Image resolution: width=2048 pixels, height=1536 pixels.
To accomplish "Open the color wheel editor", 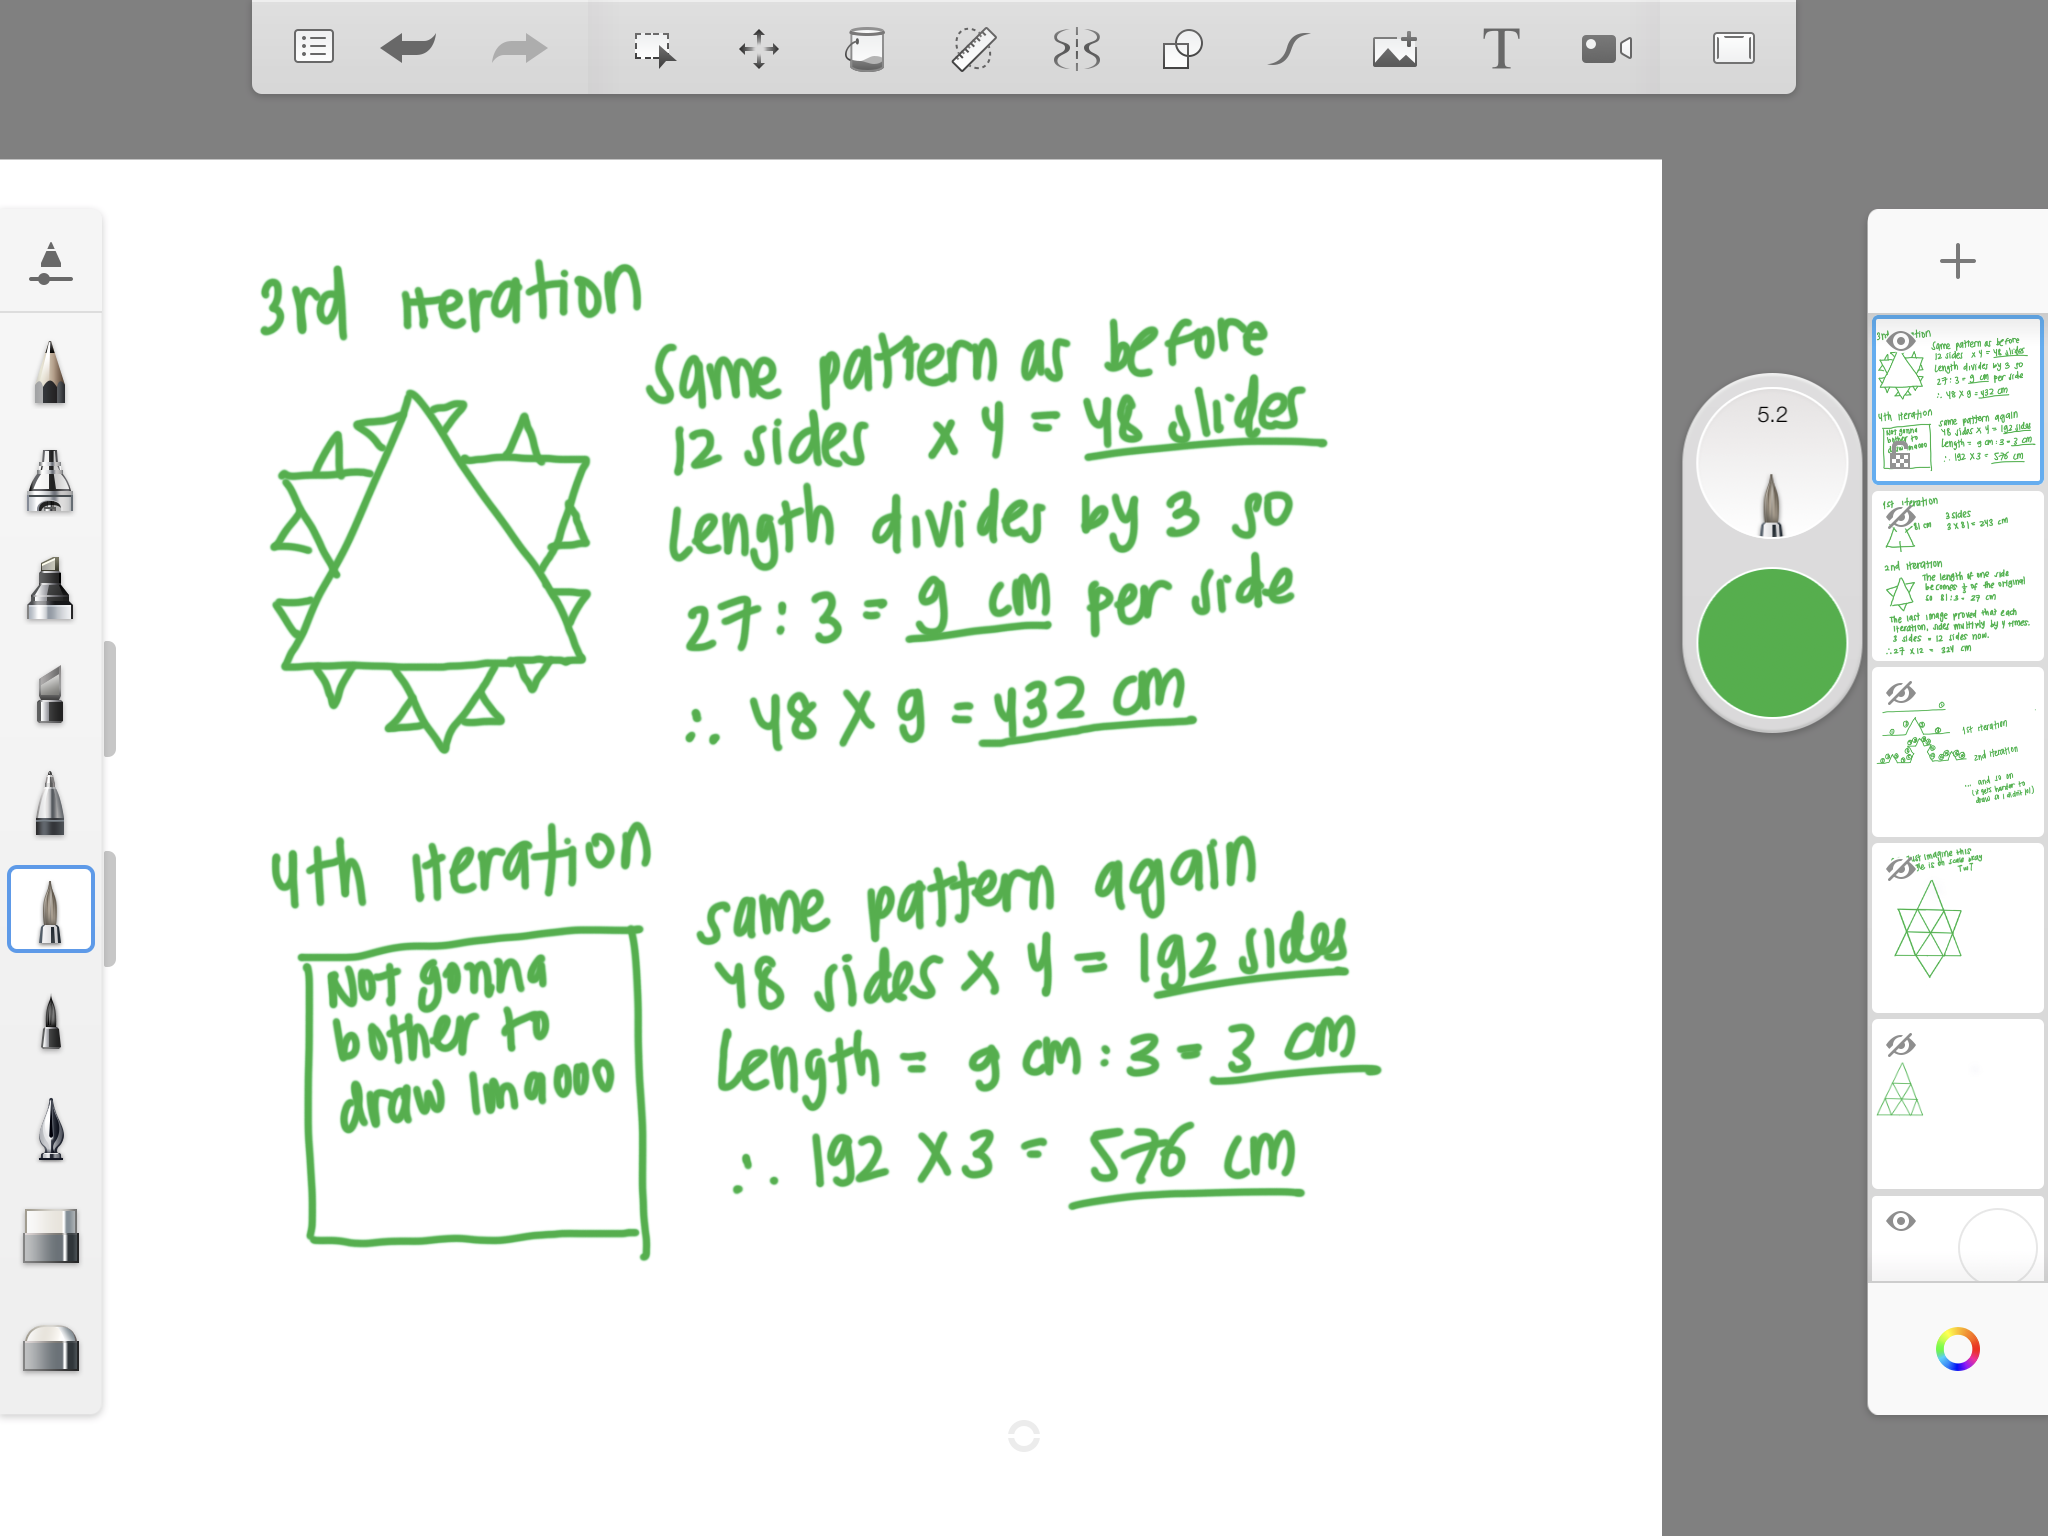I will point(1957,1349).
